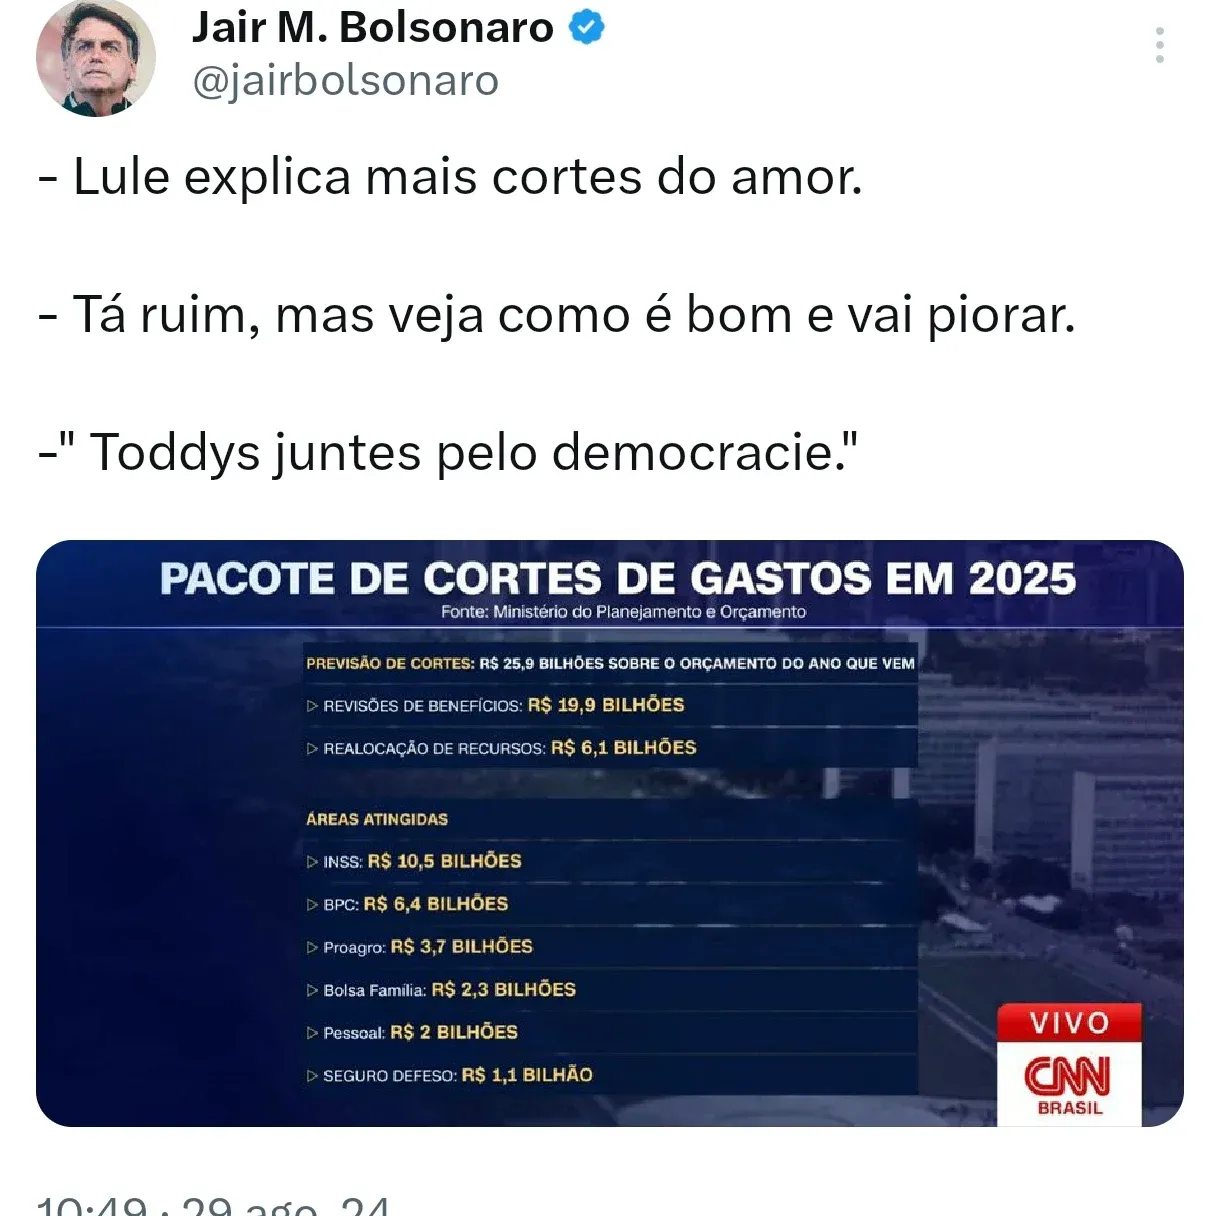Open Jair M. Bolsonaro's profile avatar

click(96, 58)
